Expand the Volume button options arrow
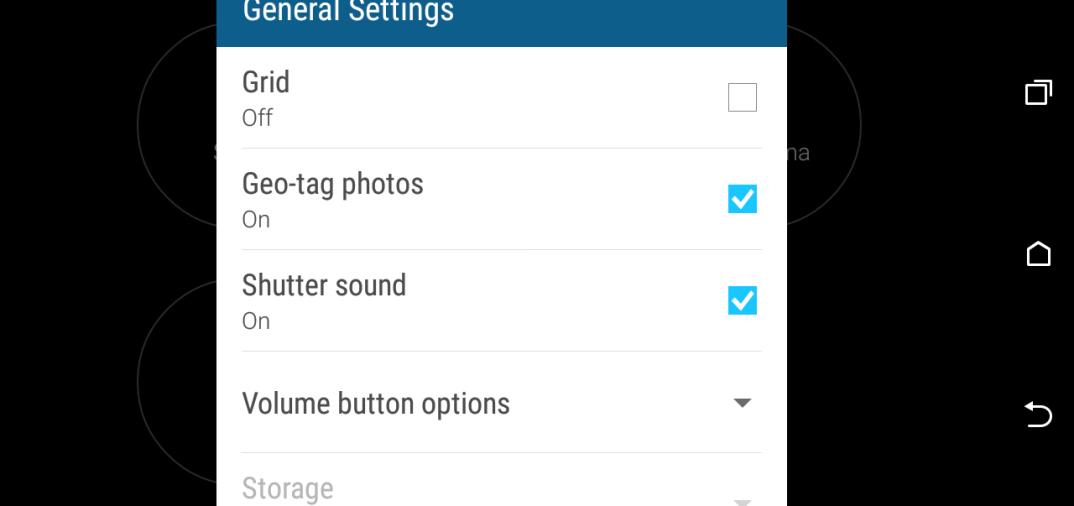The image size is (1074, 506). [x=742, y=403]
